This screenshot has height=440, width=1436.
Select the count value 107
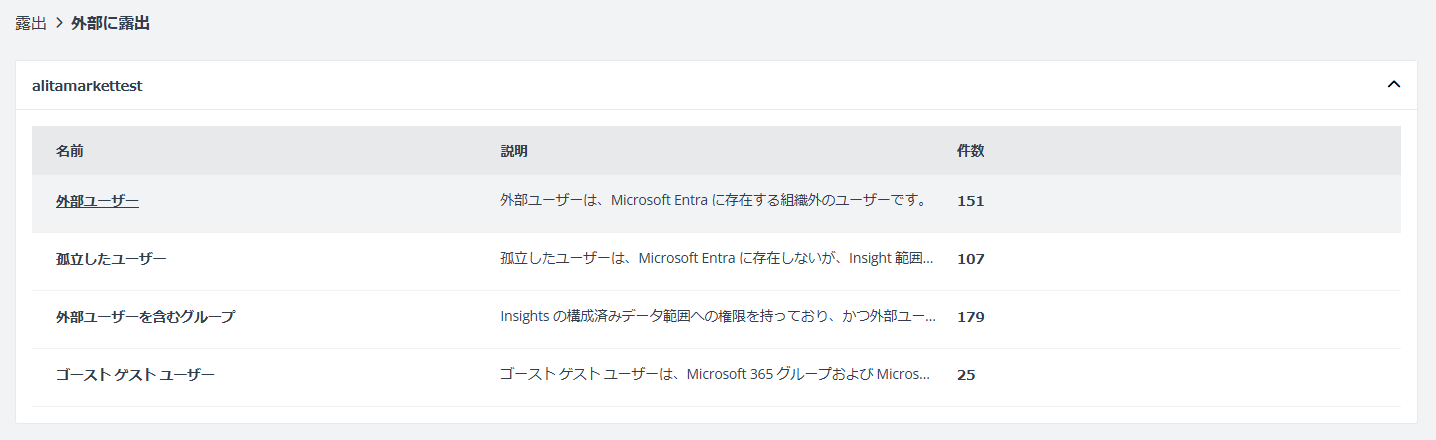(x=970, y=259)
